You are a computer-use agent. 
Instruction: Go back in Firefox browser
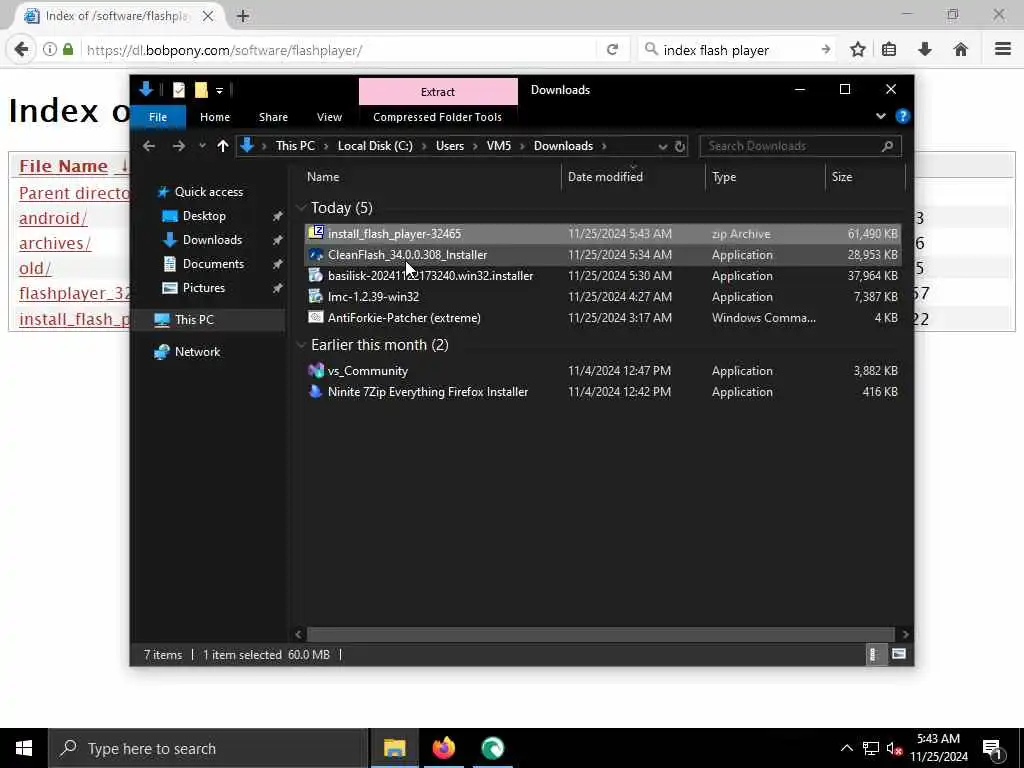(22, 50)
